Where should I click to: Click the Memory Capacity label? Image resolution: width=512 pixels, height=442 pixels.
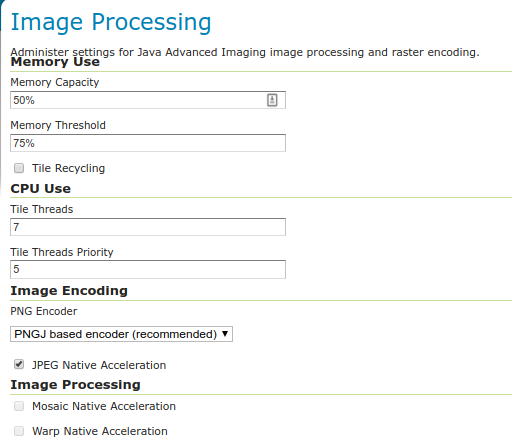point(55,82)
